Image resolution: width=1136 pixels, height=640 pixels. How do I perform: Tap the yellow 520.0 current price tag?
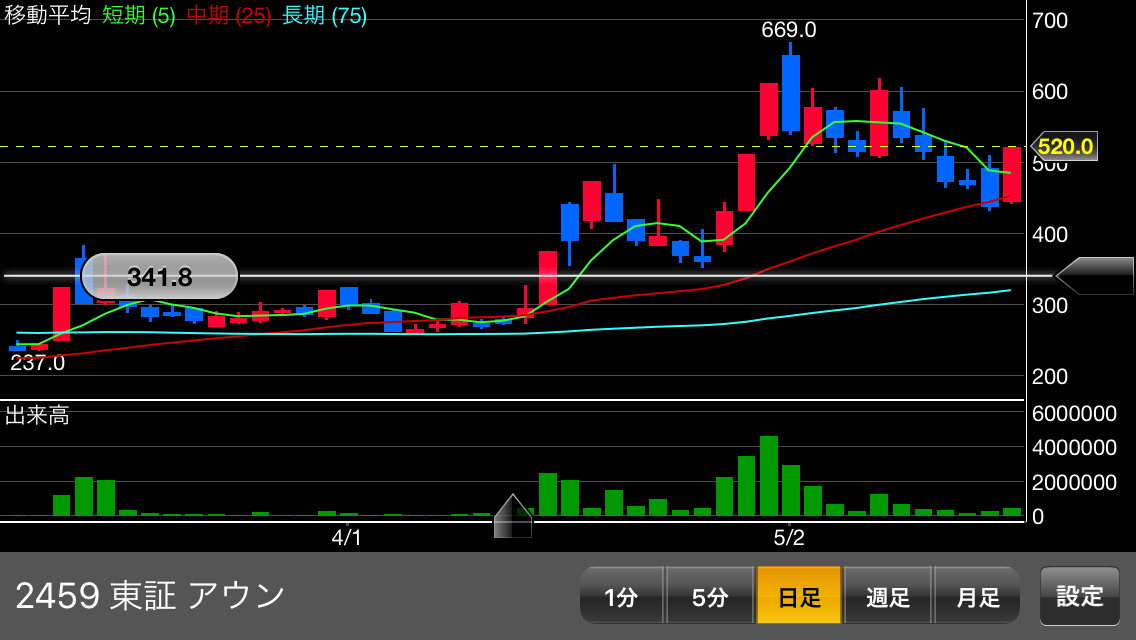pos(1064,147)
